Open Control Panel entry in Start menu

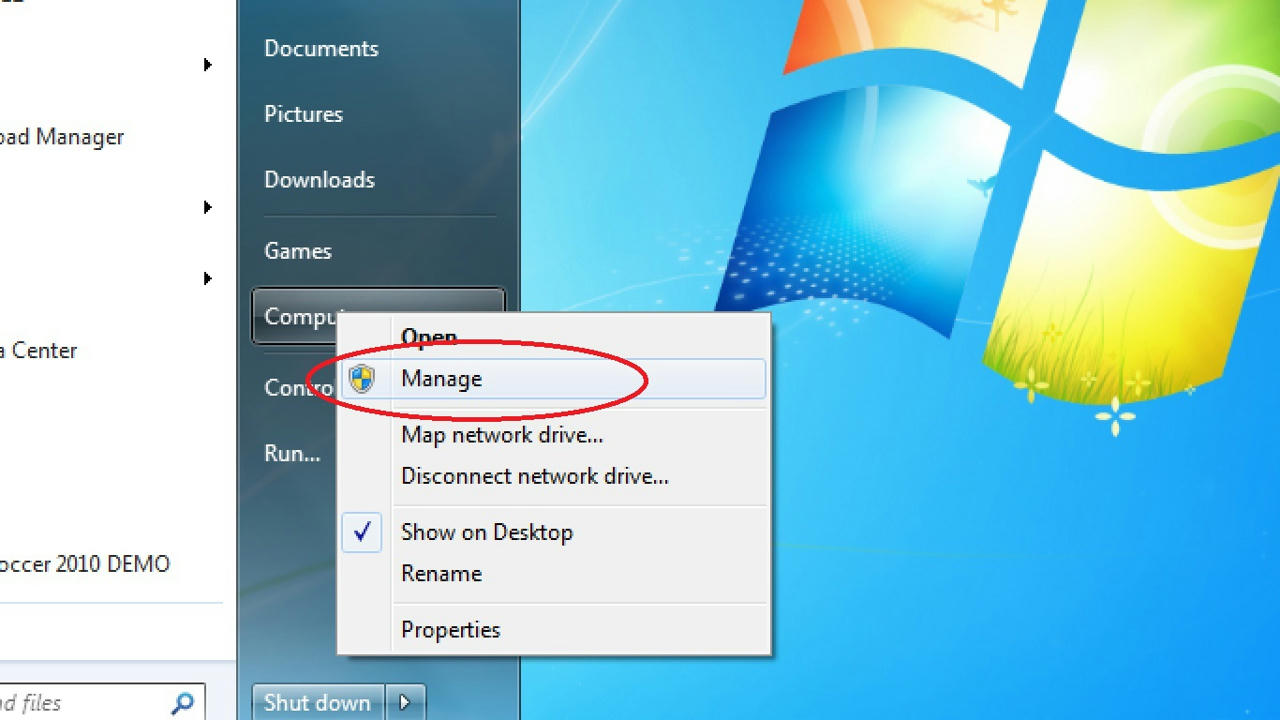coord(300,387)
